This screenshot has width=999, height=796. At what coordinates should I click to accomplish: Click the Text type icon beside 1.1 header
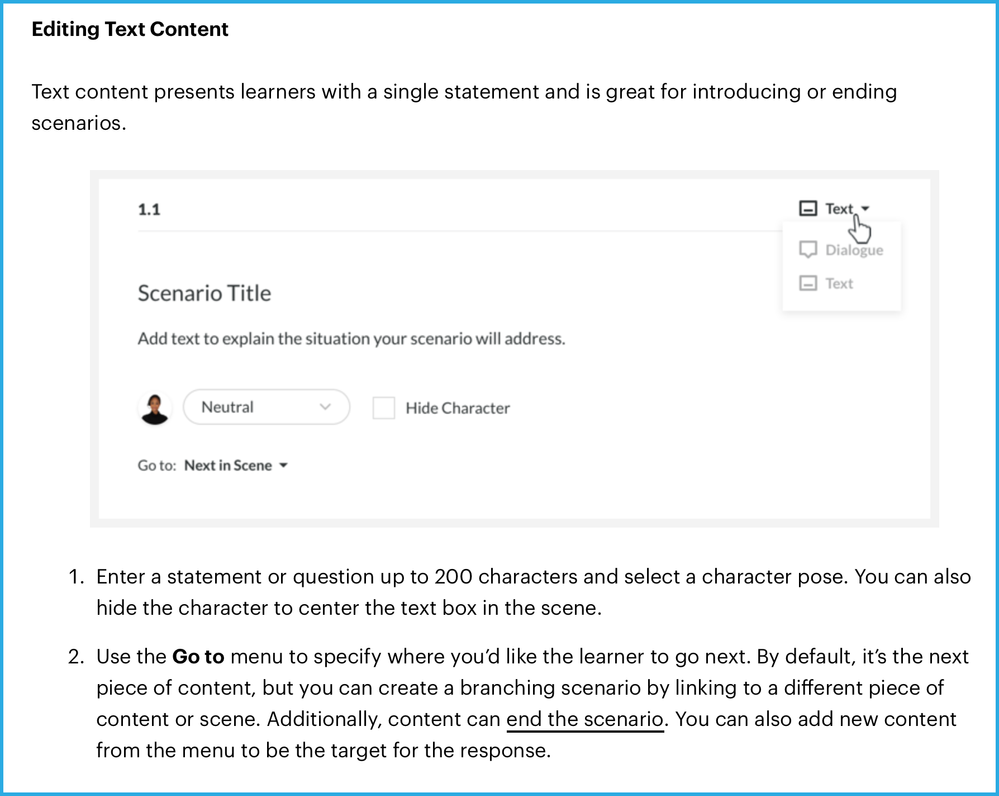(808, 209)
